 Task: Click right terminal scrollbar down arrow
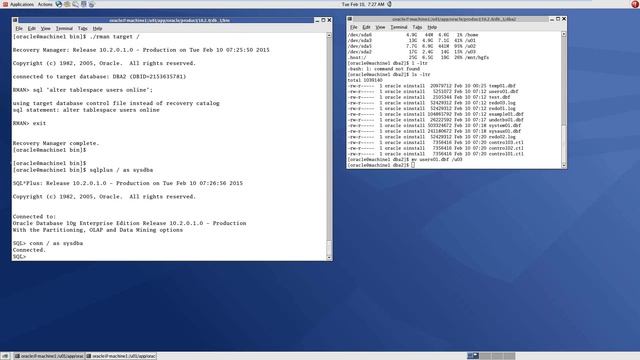point(564,165)
